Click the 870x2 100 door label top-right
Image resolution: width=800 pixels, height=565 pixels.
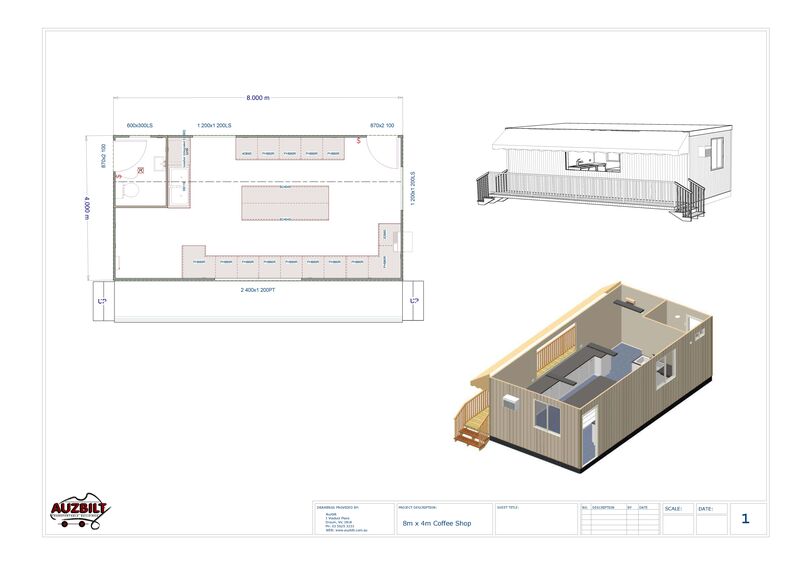click(382, 126)
